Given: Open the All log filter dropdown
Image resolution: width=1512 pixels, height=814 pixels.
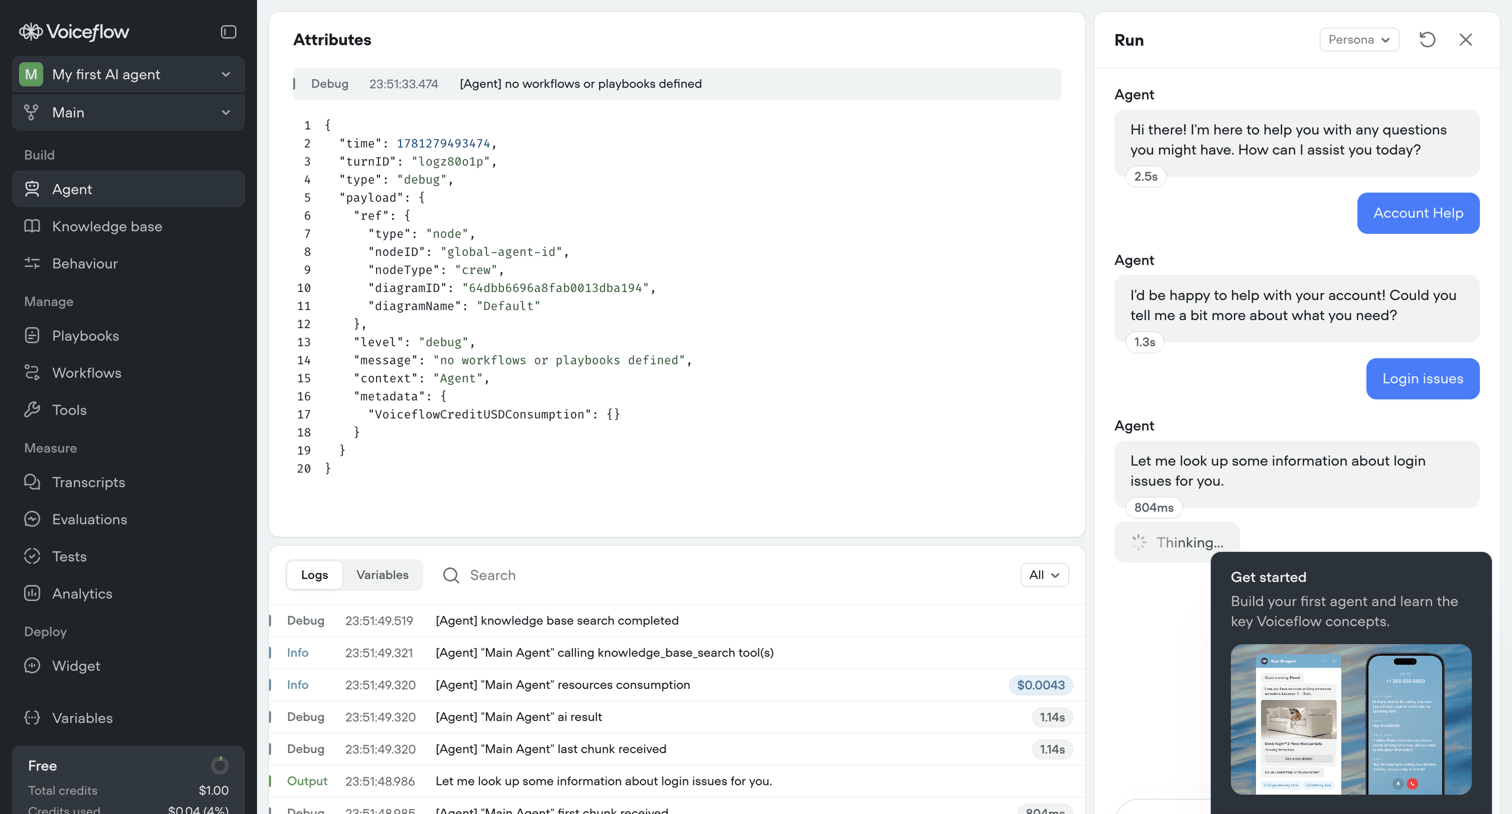Looking at the screenshot, I should click(x=1044, y=575).
